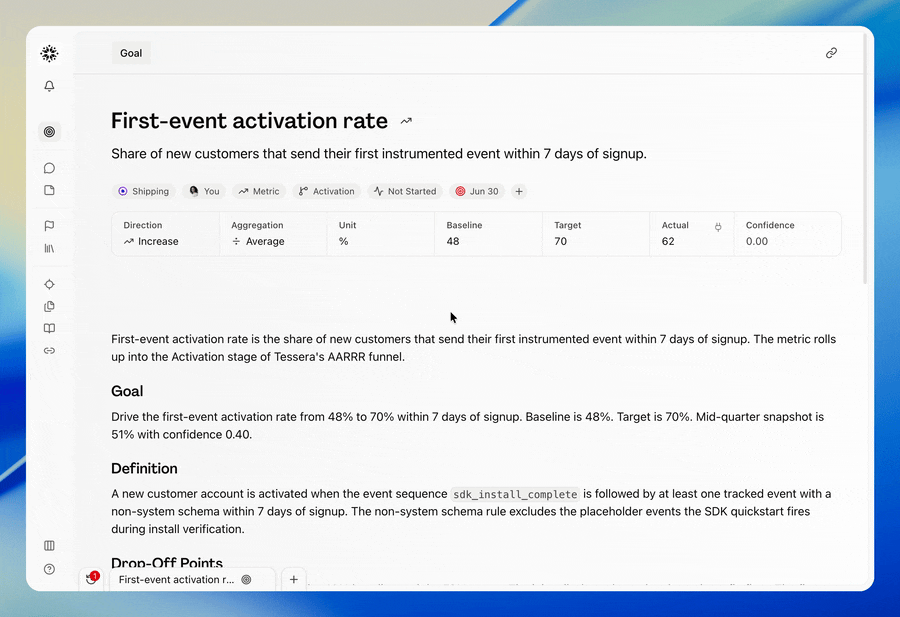Edit the Actual value 62
Viewport: 900px width, 617px height.
pyautogui.click(x=692, y=234)
